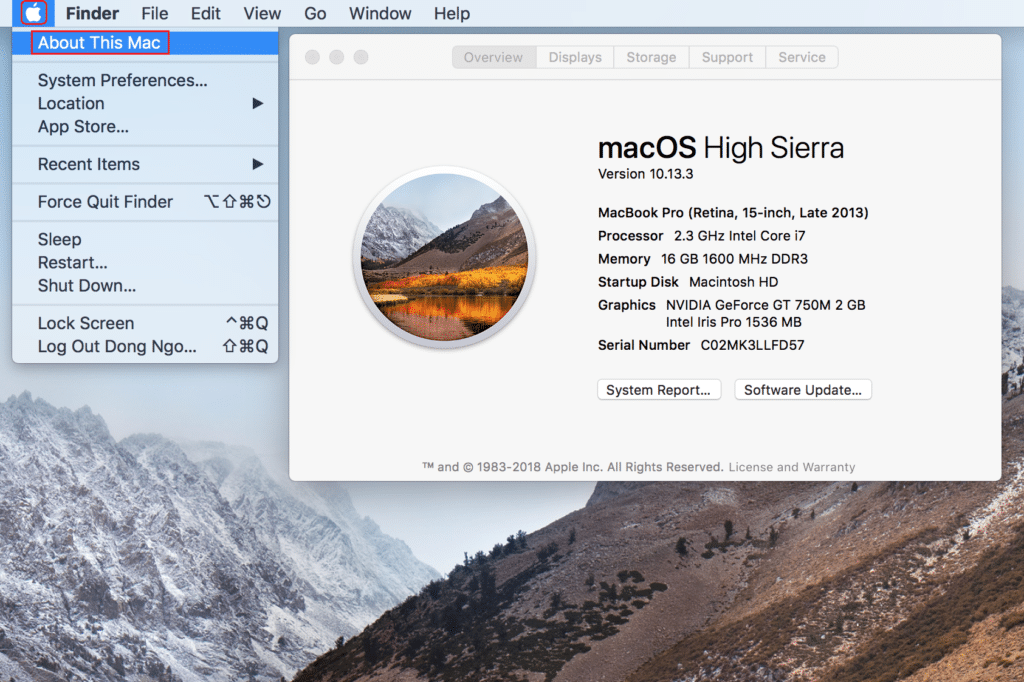Click the macOS High Sierra round artwork

(x=444, y=257)
